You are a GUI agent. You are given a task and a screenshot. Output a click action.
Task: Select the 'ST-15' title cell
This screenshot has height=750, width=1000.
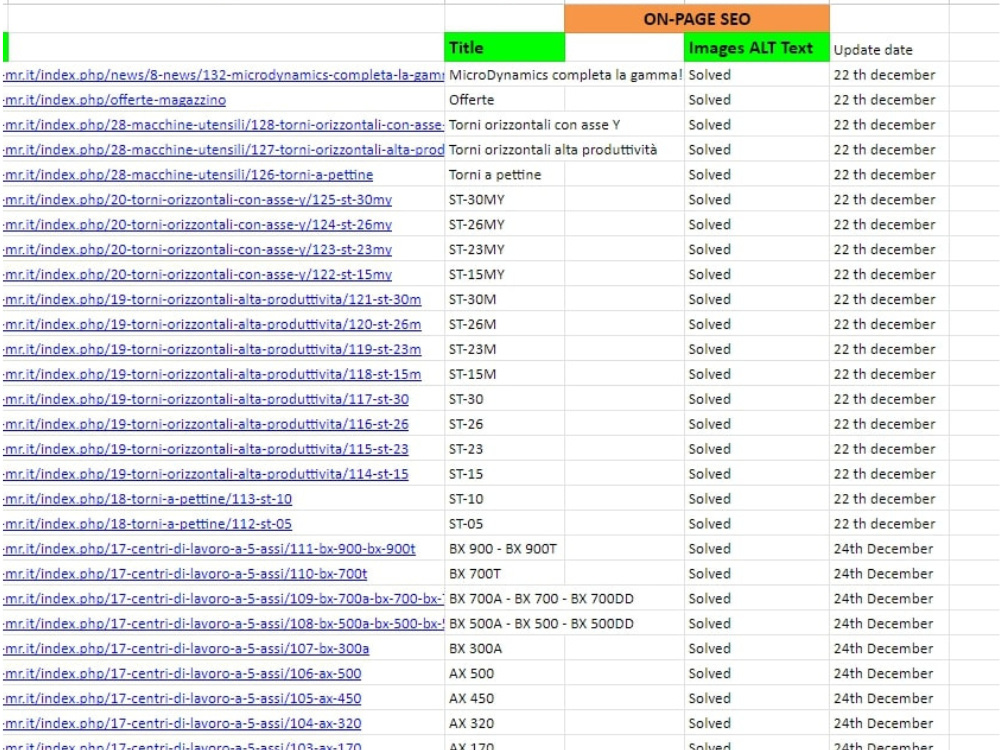point(504,474)
